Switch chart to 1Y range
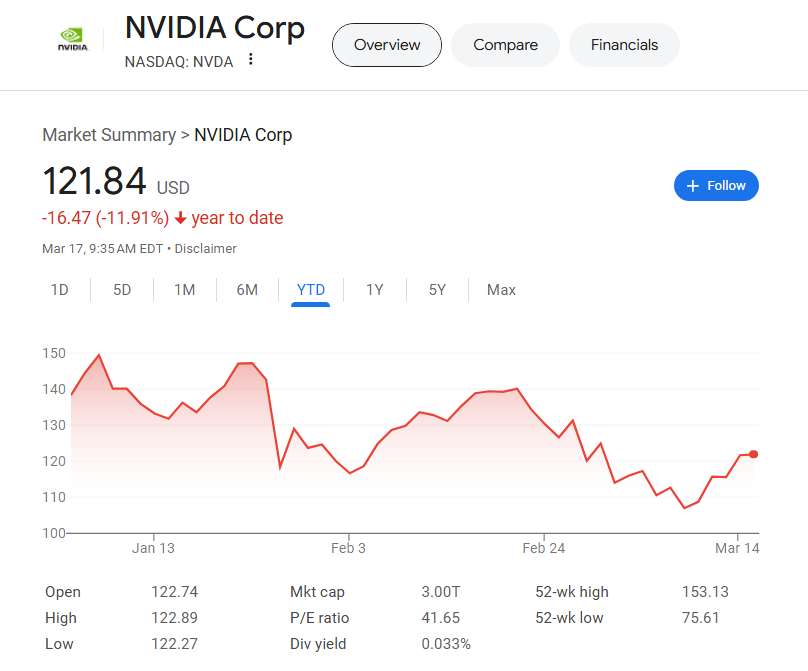The width and height of the screenshot is (808, 671). 374,290
